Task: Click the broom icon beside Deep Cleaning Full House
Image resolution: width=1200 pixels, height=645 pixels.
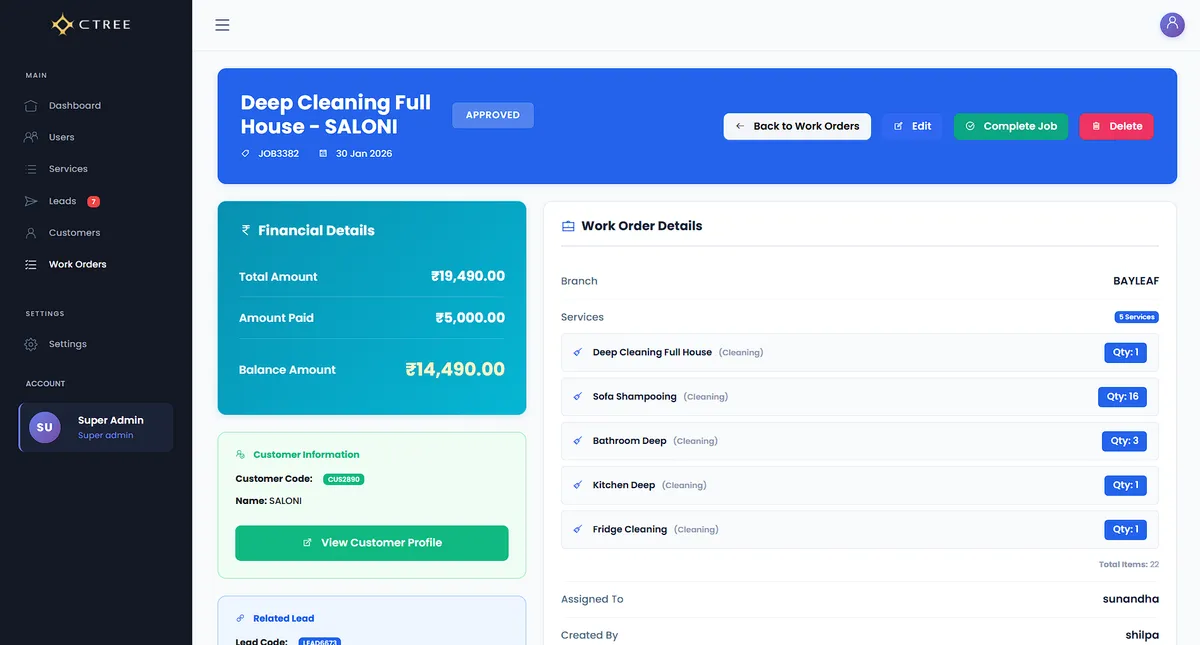Action: point(577,353)
